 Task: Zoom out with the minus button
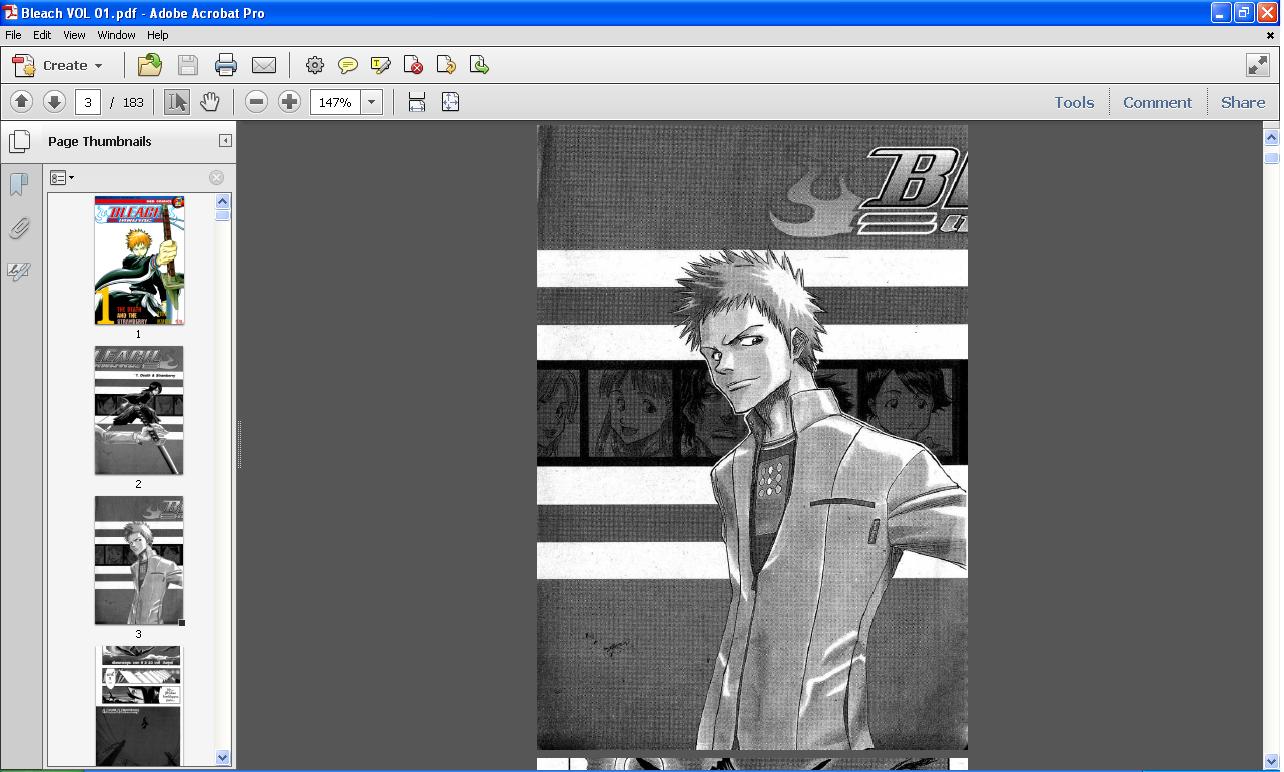(x=256, y=102)
